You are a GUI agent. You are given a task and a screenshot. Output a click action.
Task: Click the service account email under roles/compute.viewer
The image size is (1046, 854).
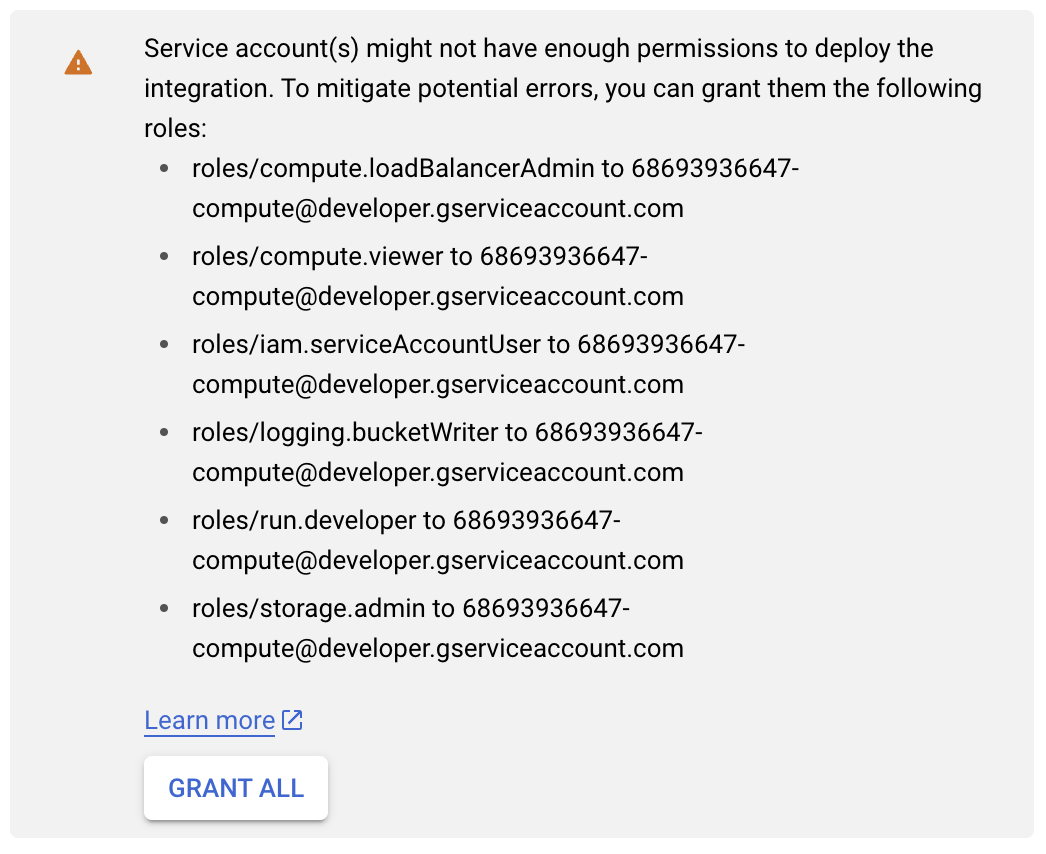[x=438, y=297]
